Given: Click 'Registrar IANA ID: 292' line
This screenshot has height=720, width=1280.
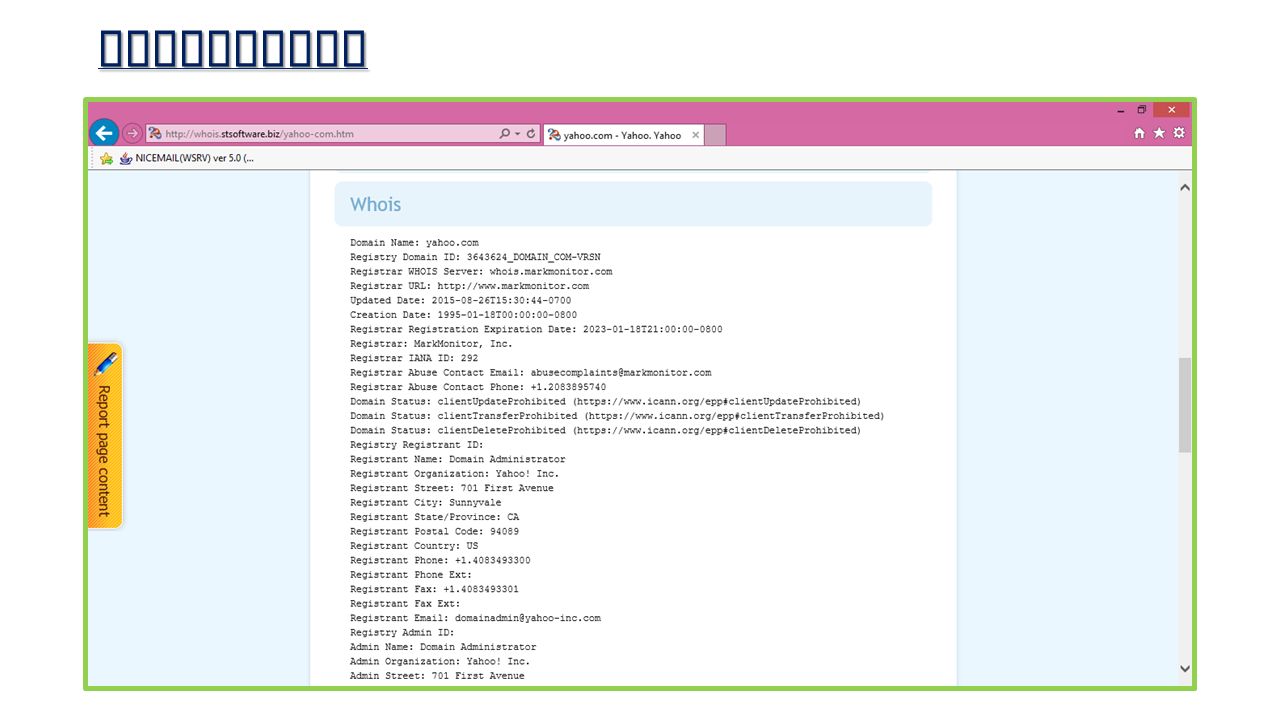Looking at the screenshot, I should coord(414,358).
